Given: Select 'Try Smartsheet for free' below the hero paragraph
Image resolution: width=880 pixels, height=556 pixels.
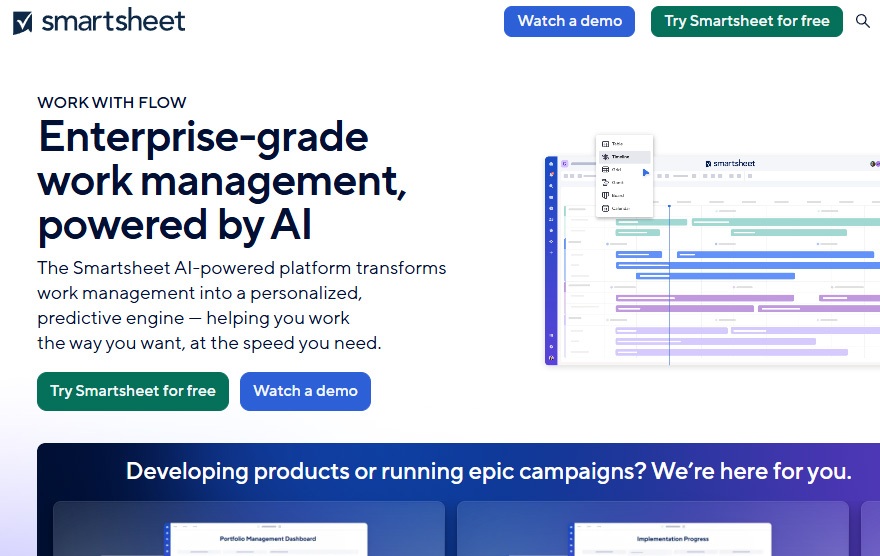Looking at the screenshot, I should pyautogui.click(x=133, y=391).
